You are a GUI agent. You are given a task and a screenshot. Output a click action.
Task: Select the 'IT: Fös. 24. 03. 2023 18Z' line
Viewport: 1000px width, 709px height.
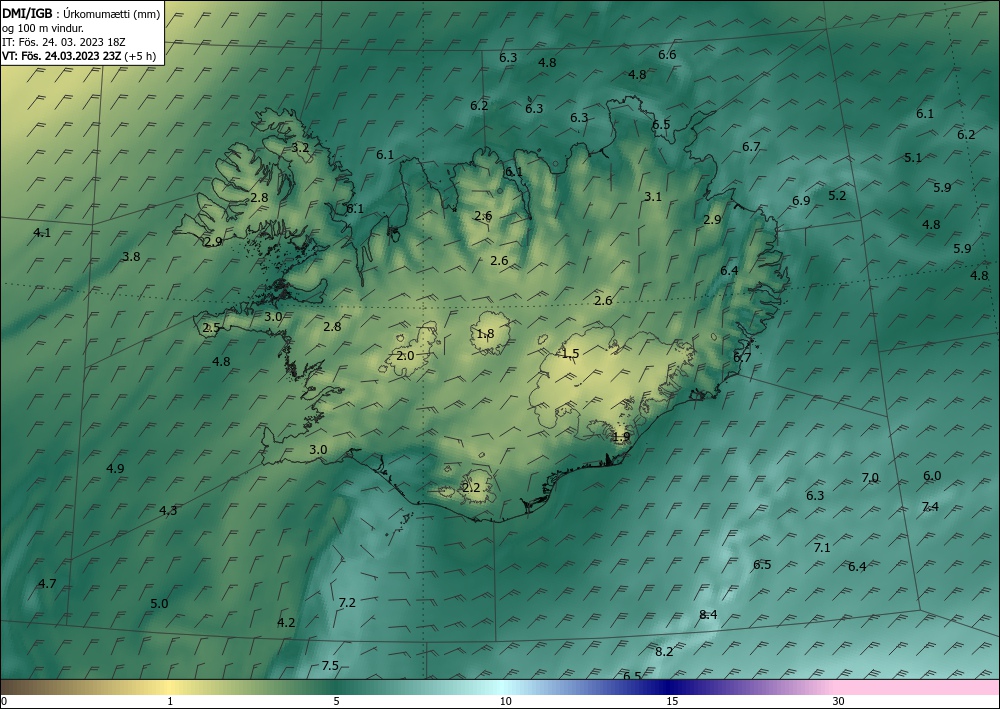(64, 42)
